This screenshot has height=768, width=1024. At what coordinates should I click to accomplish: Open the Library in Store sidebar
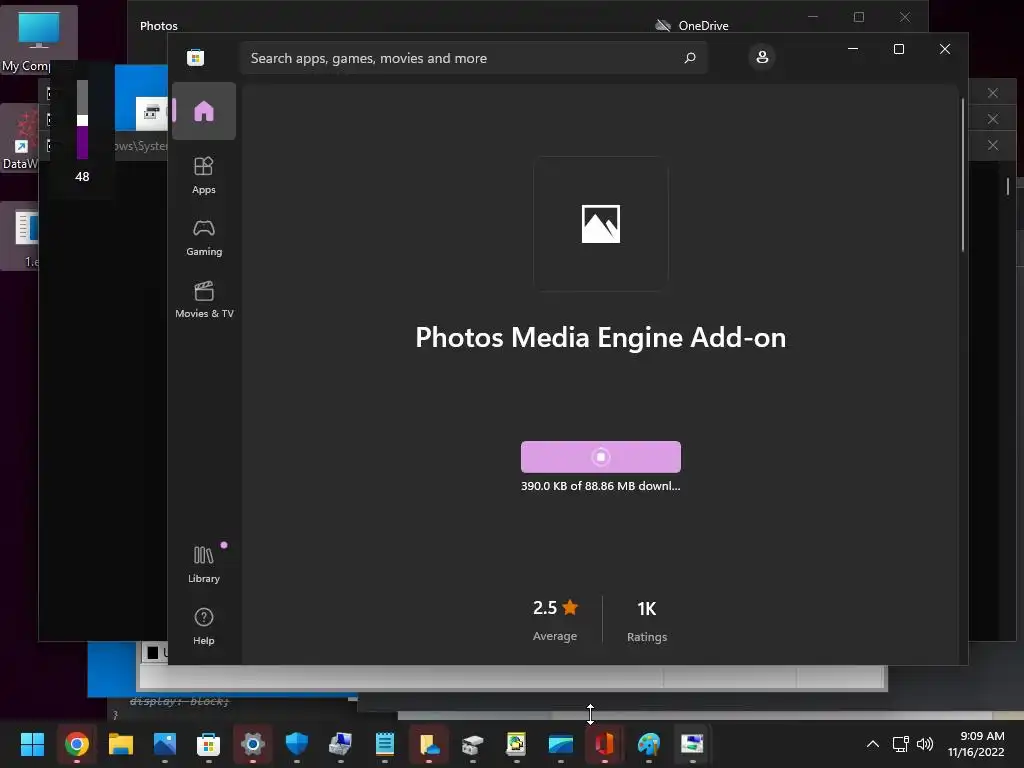(204, 564)
